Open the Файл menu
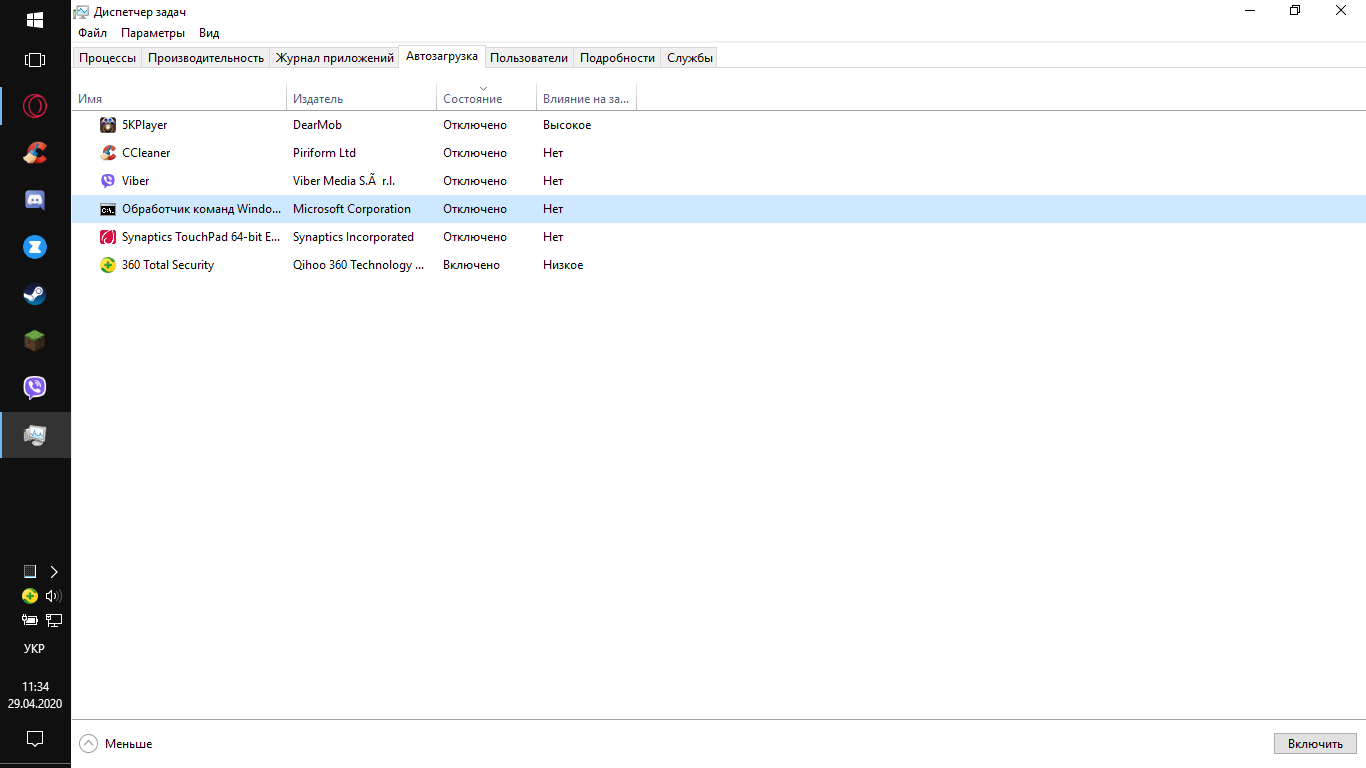Screen dimensions: 1366x768 click(x=93, y=33)
